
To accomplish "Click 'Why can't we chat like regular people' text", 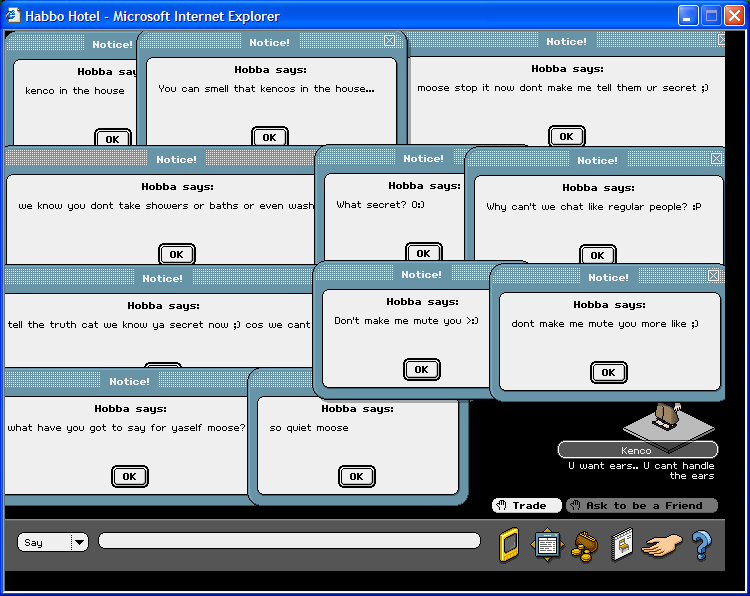I will [594, 207].
